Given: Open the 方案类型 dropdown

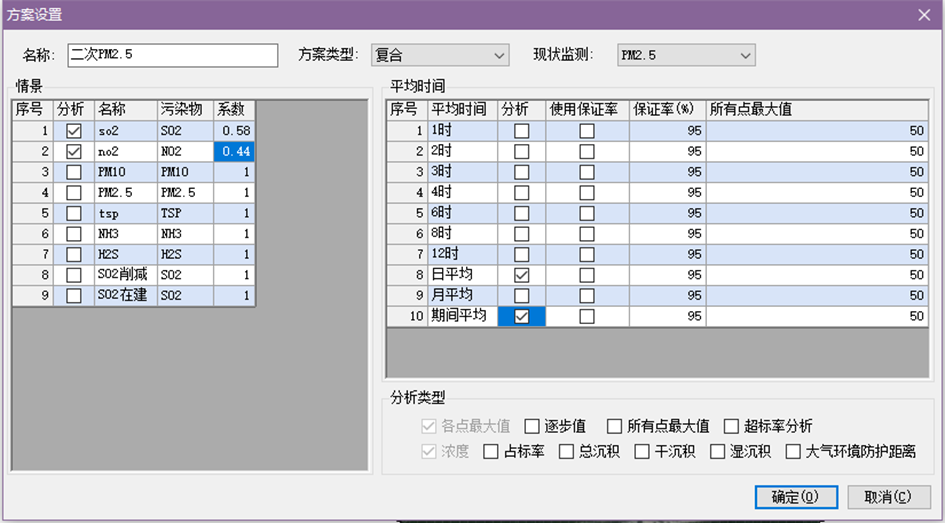Looking at the screenshot, I should [440, 55].
